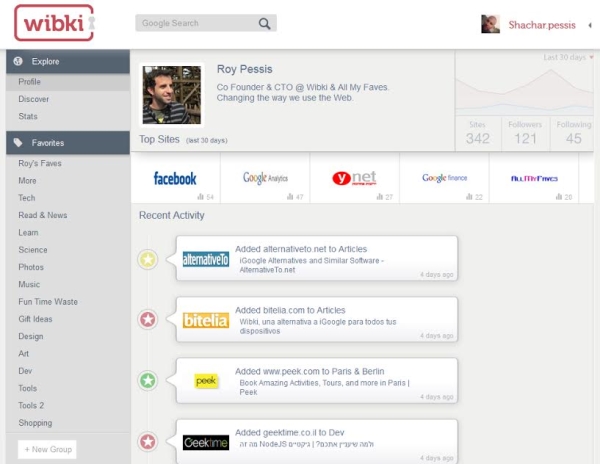
Task: Click the red star for geektime.co.il
Action: click(x=148, y=442)
